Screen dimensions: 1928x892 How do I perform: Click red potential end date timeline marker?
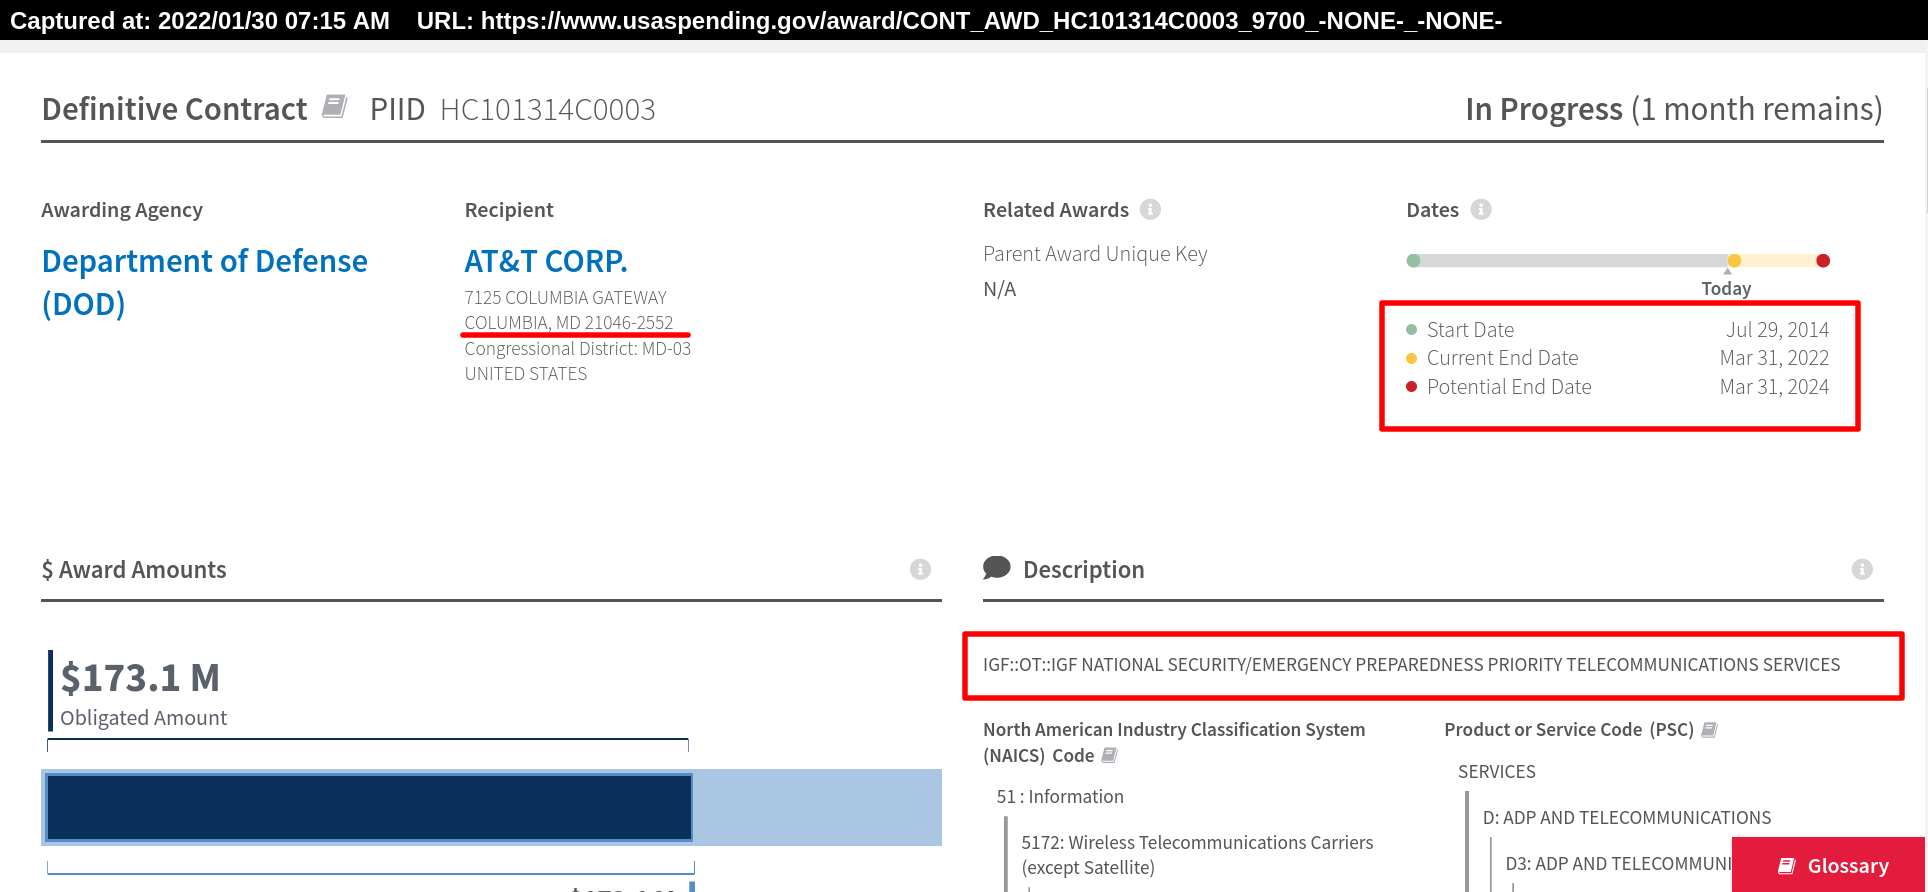[1823, 261]
